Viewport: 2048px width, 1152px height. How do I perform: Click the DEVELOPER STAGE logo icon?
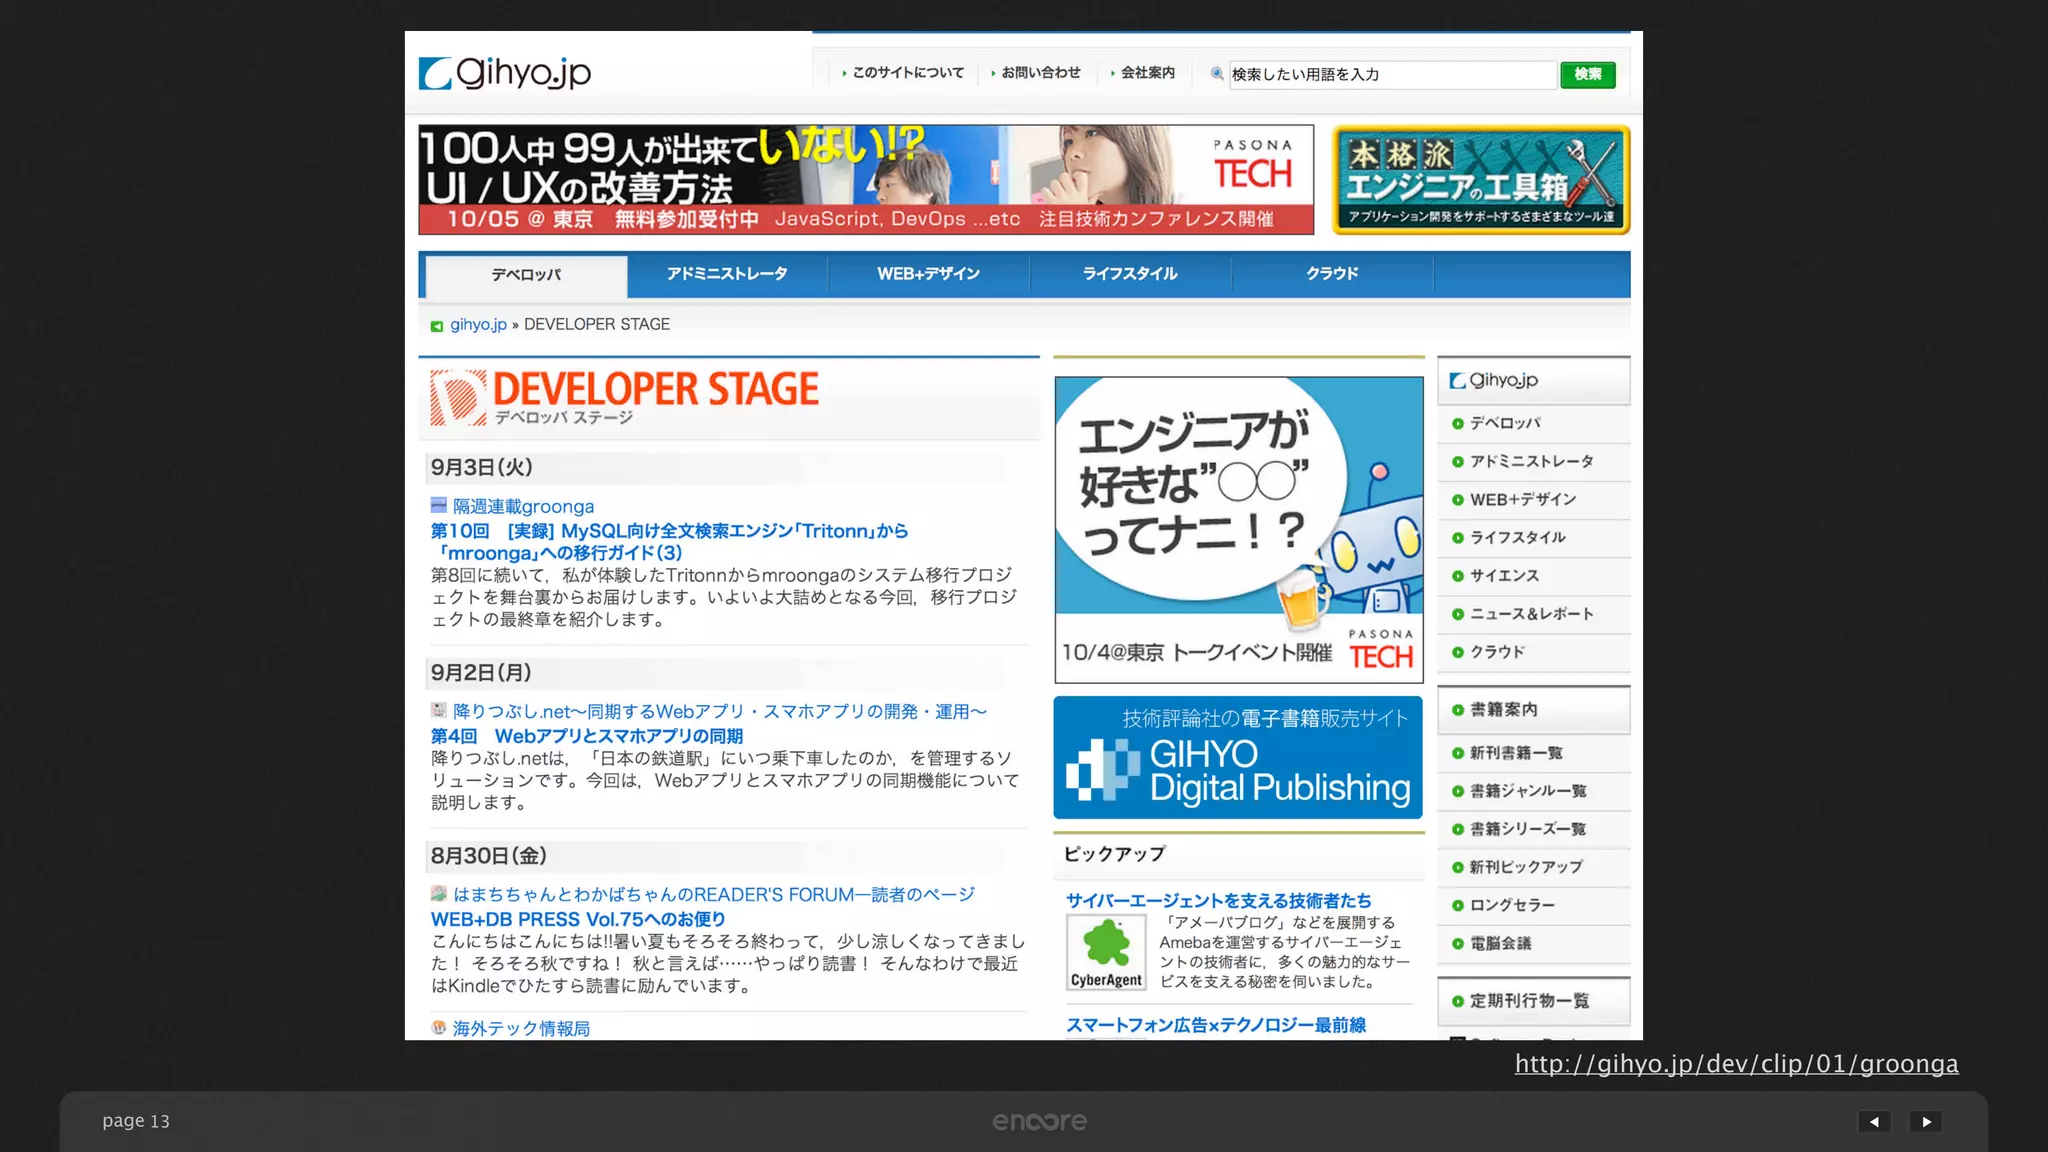(x=458, y=398)
